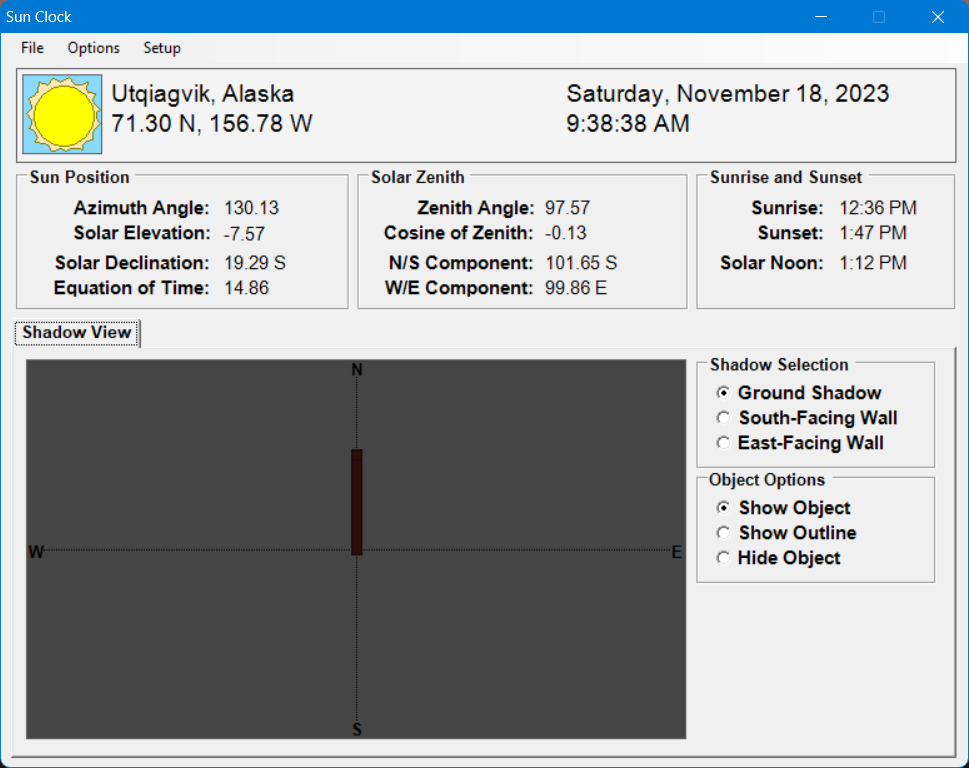
Task: Click the S compass marker at the bottom
Action: tap(357, 730)
